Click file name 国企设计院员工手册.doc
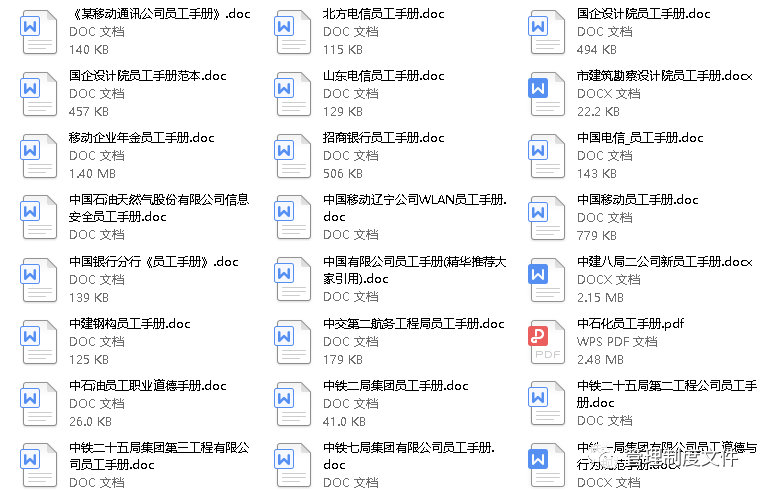 point(643,14)
